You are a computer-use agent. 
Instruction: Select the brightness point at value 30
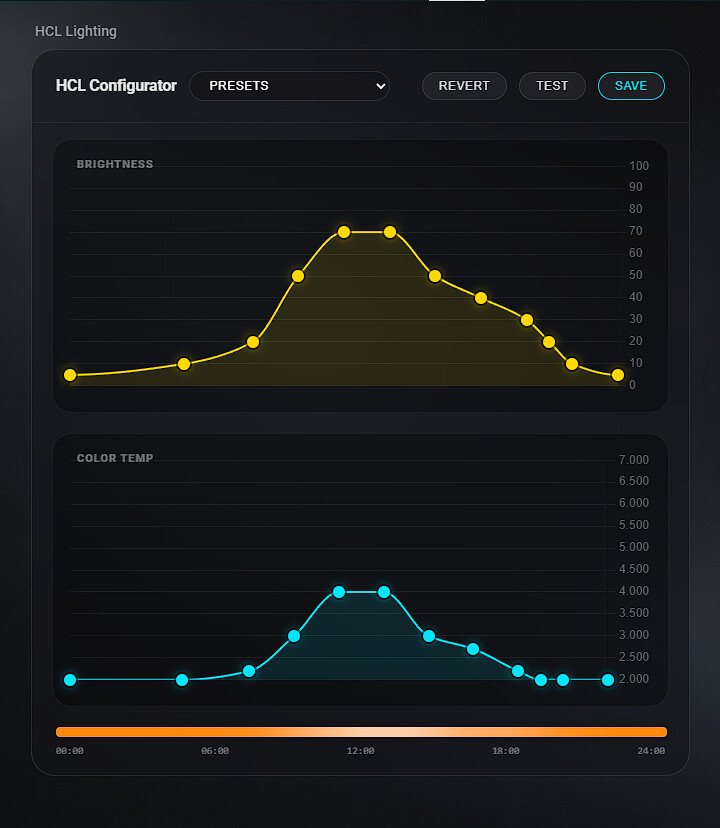click(x=527, y=320)
